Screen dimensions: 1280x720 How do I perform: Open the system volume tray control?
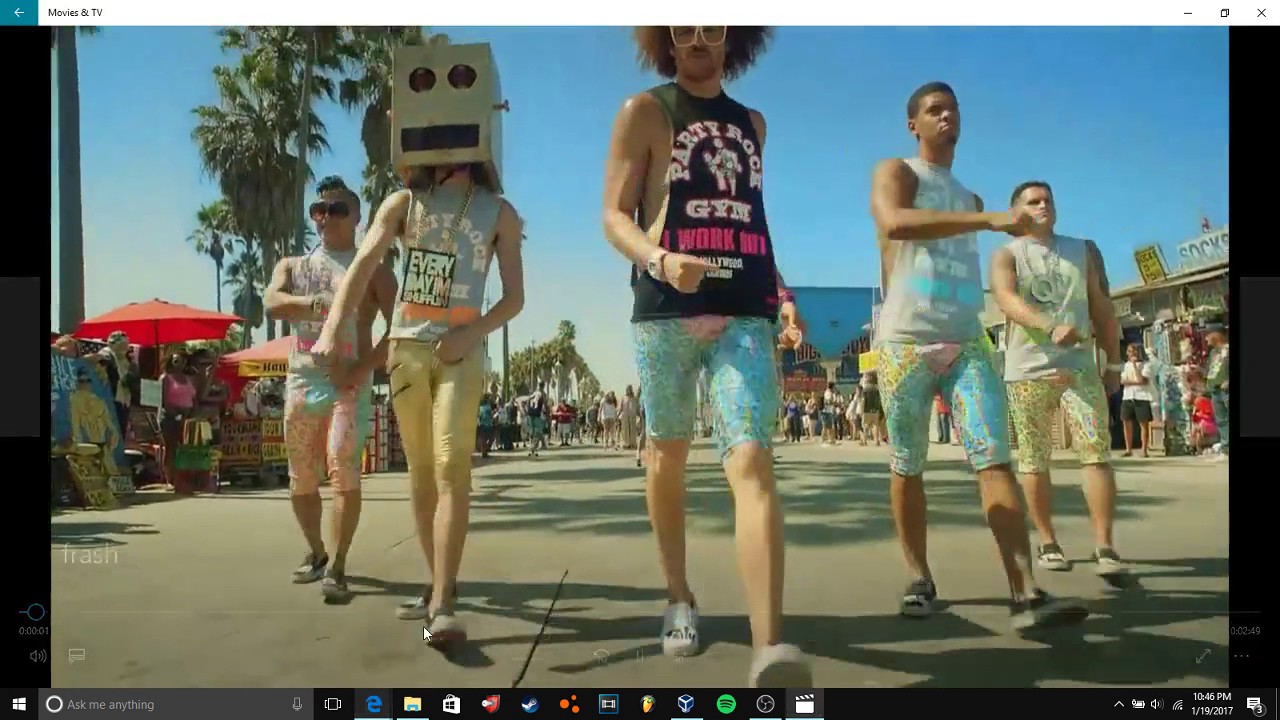click(1157, 704)
